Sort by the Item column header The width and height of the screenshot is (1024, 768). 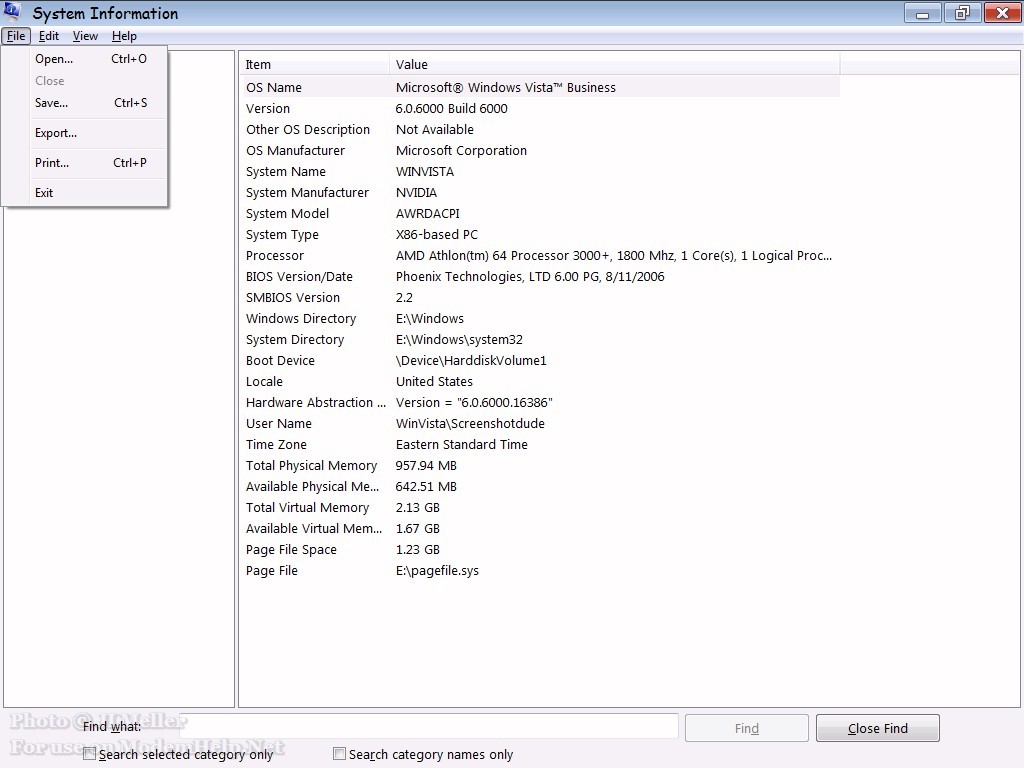(315, 64)
